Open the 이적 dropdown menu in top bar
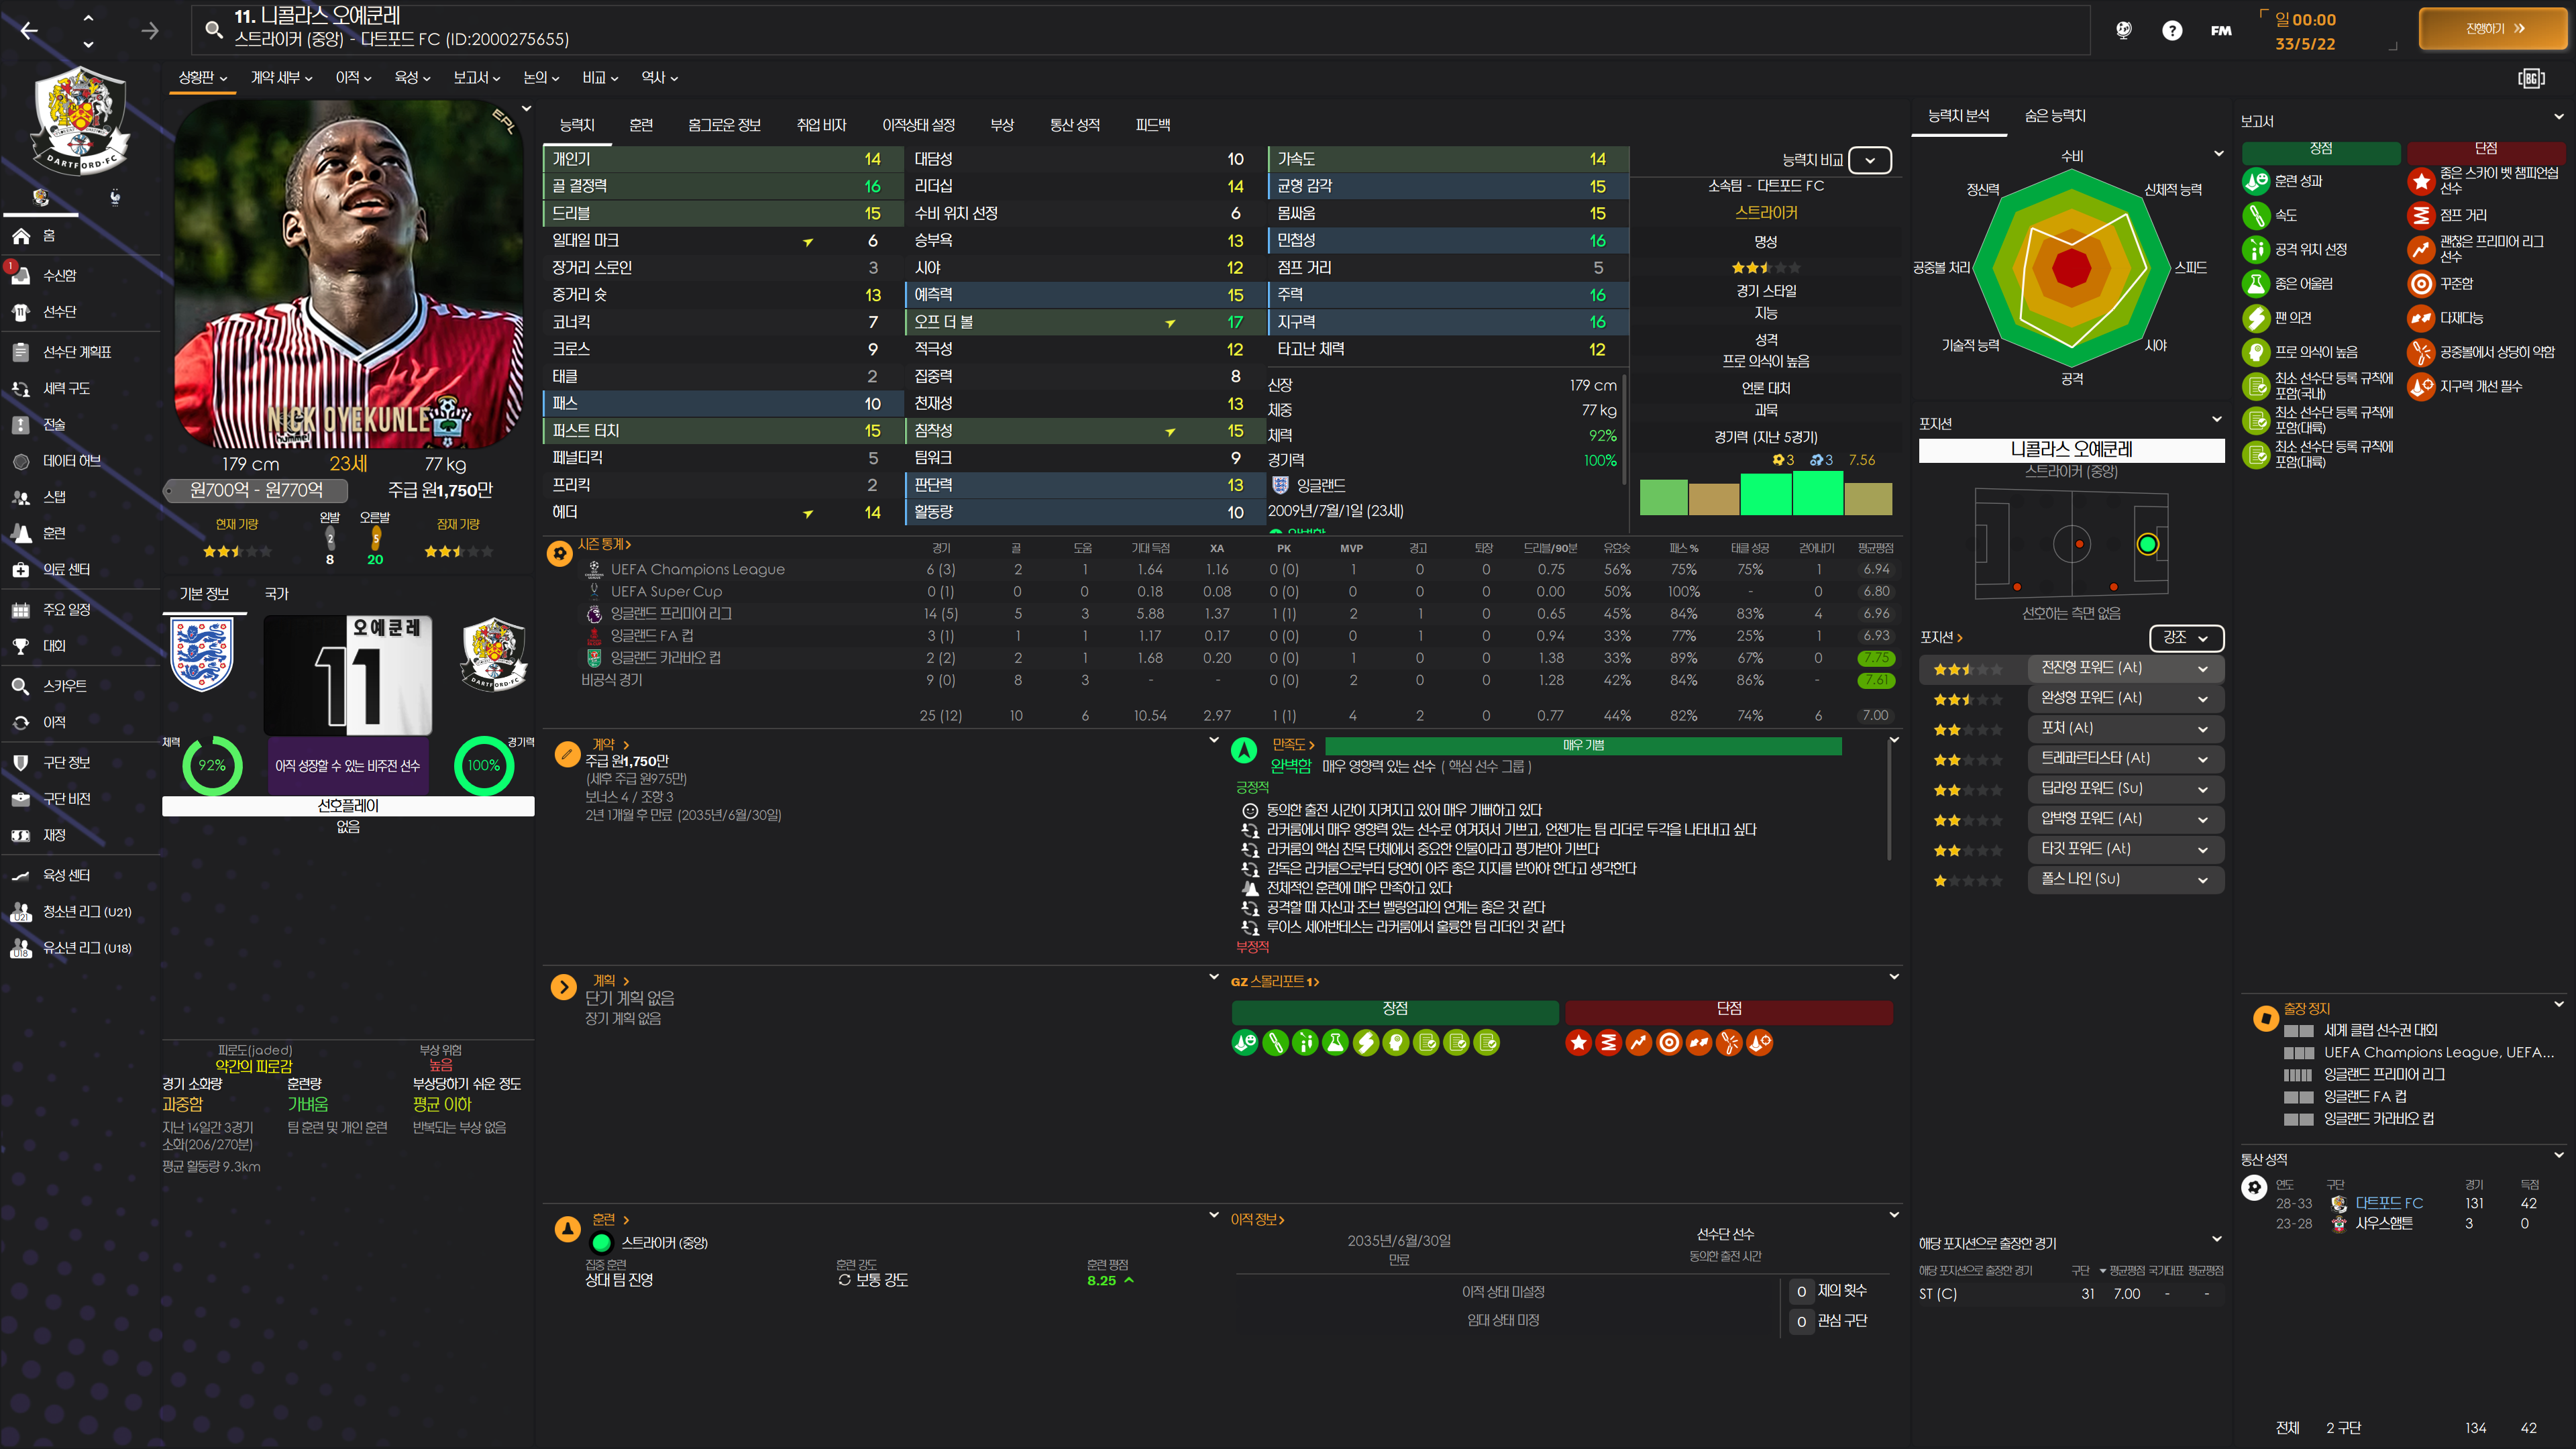The image size is (2576, 1449). 354,77
